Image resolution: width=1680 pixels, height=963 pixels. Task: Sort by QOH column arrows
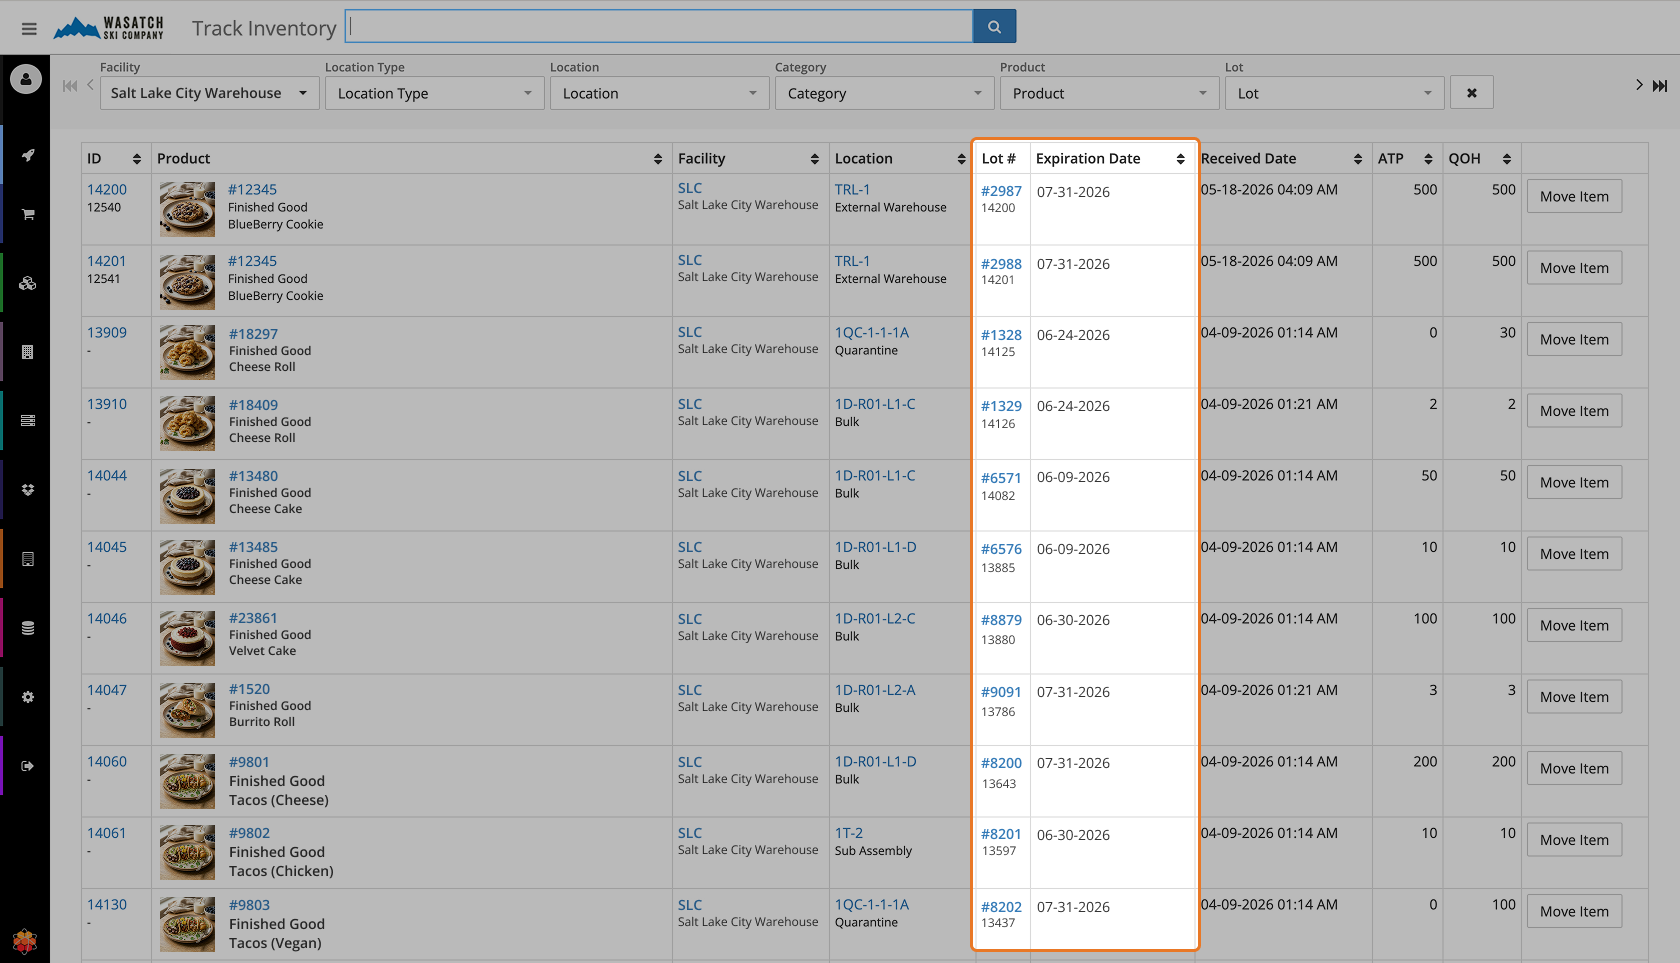1507,159
